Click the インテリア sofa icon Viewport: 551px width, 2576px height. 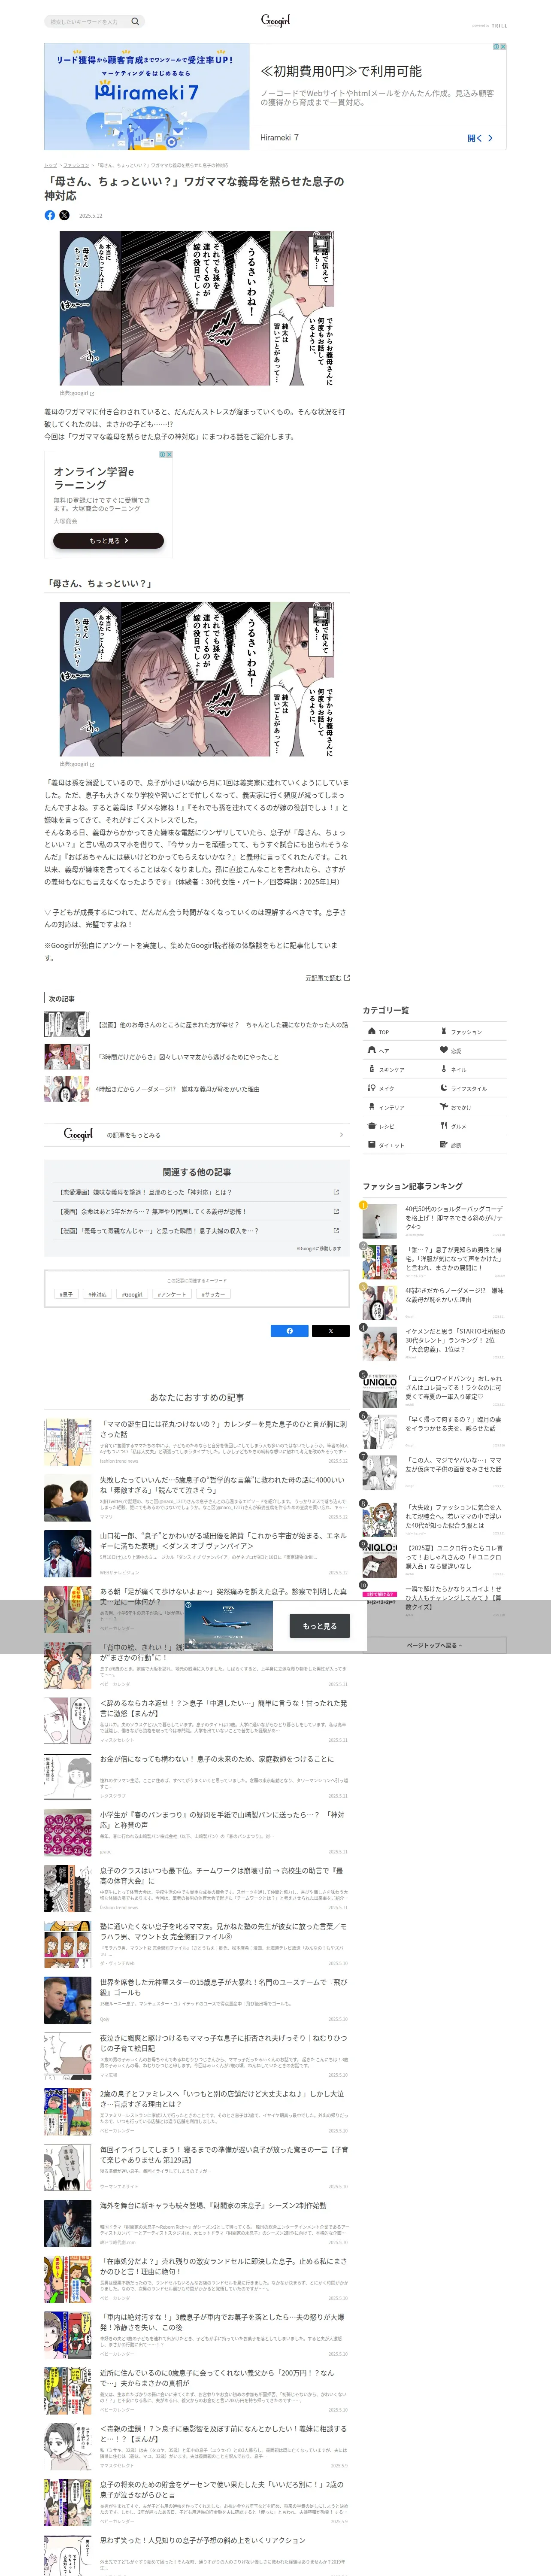[372, 1106]
